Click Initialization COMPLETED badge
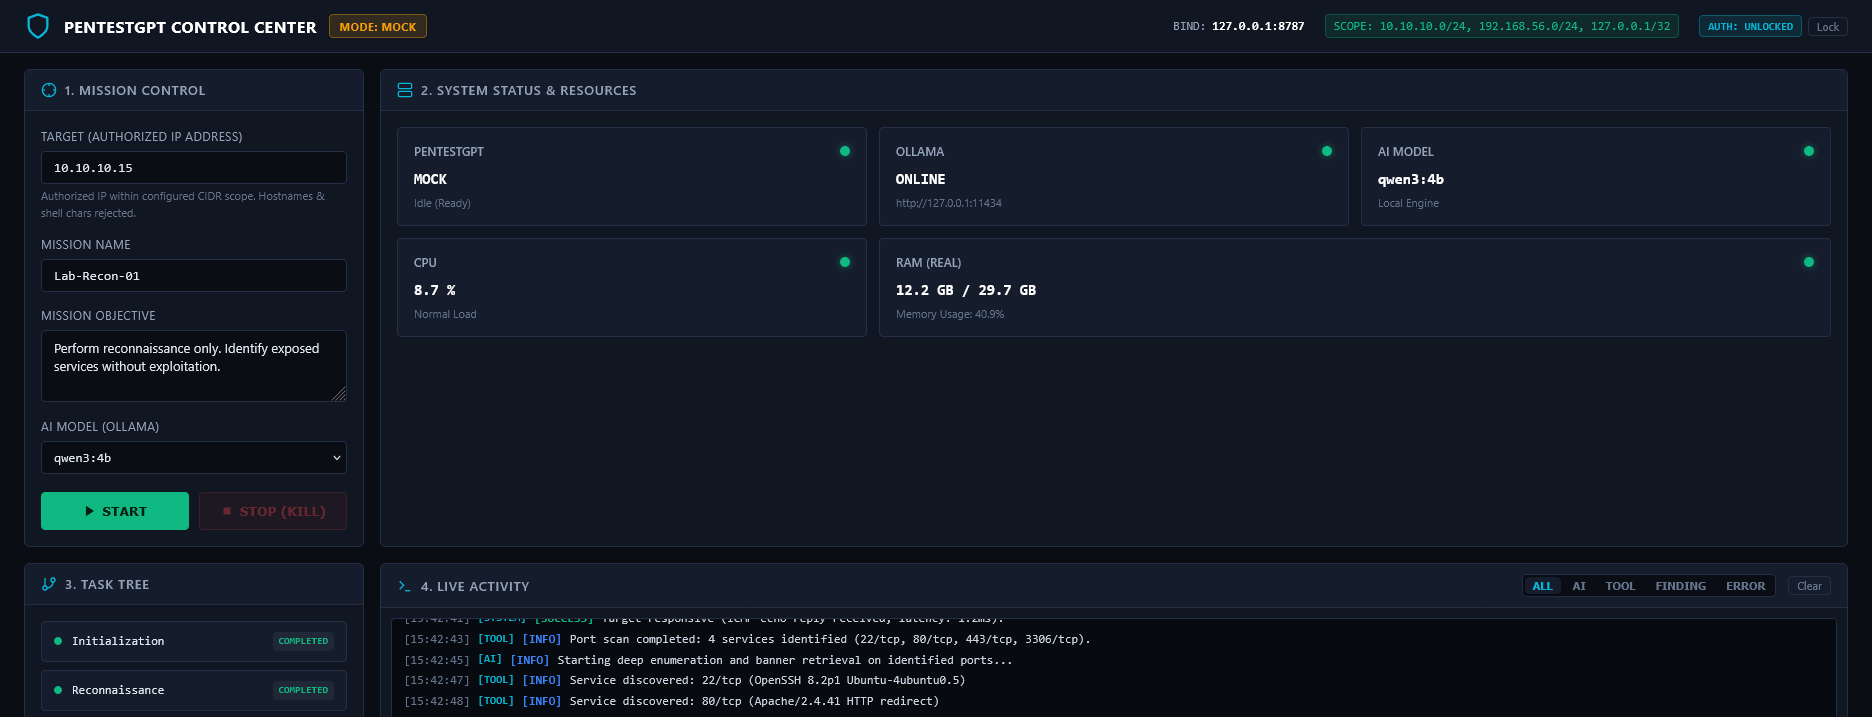 click(303, 641)
